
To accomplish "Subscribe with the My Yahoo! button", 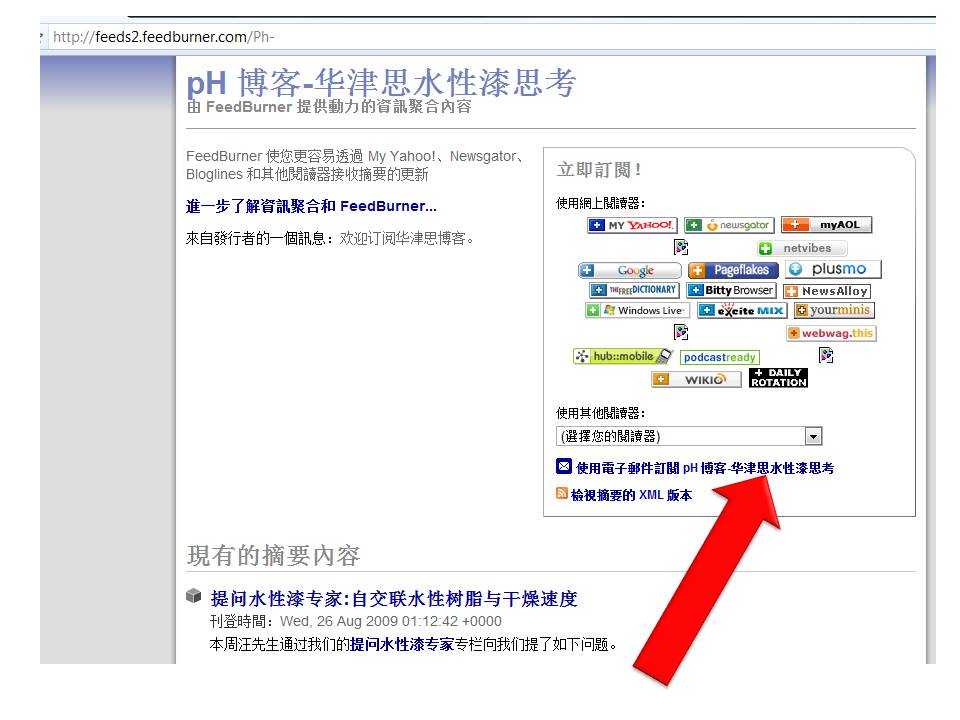I will point(632,225).
